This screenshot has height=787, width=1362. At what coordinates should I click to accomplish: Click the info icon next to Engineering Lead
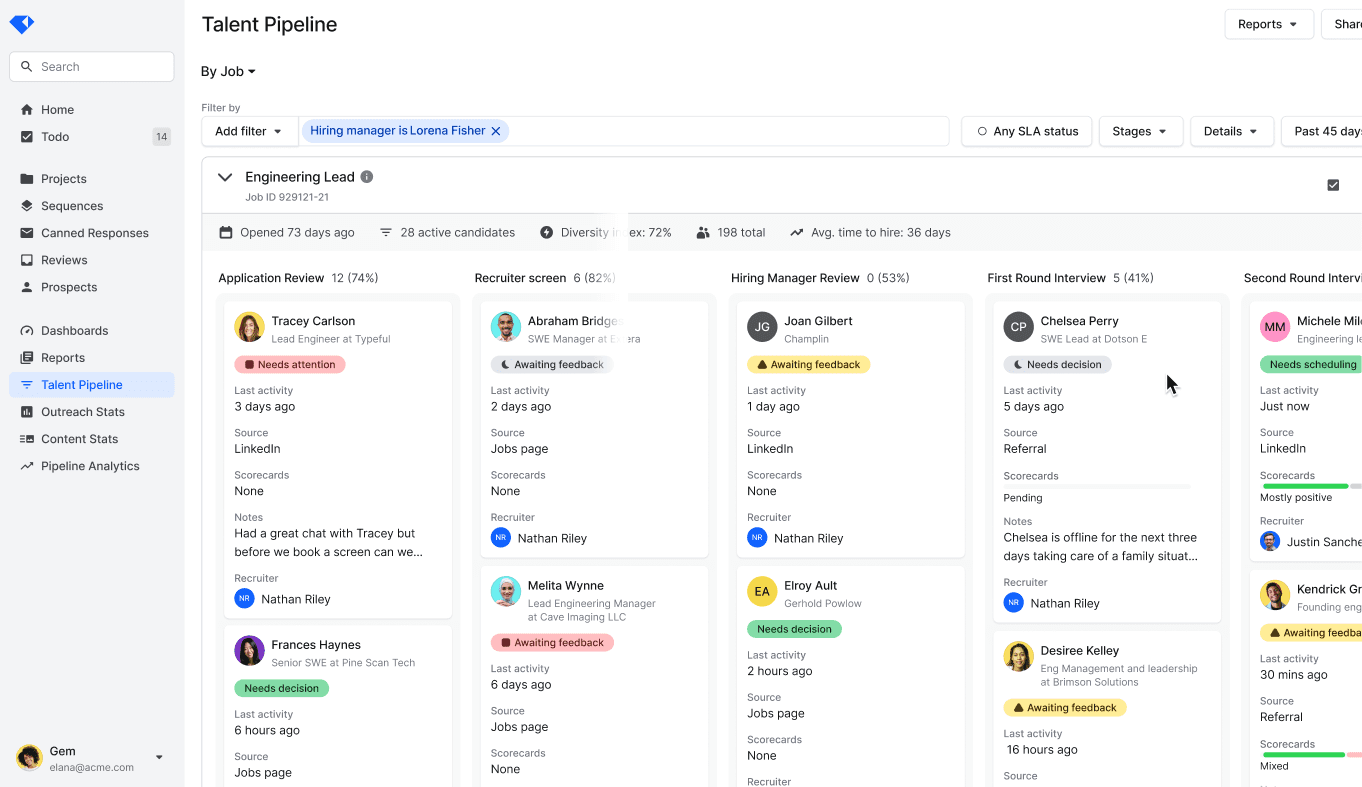coord(366,176)
